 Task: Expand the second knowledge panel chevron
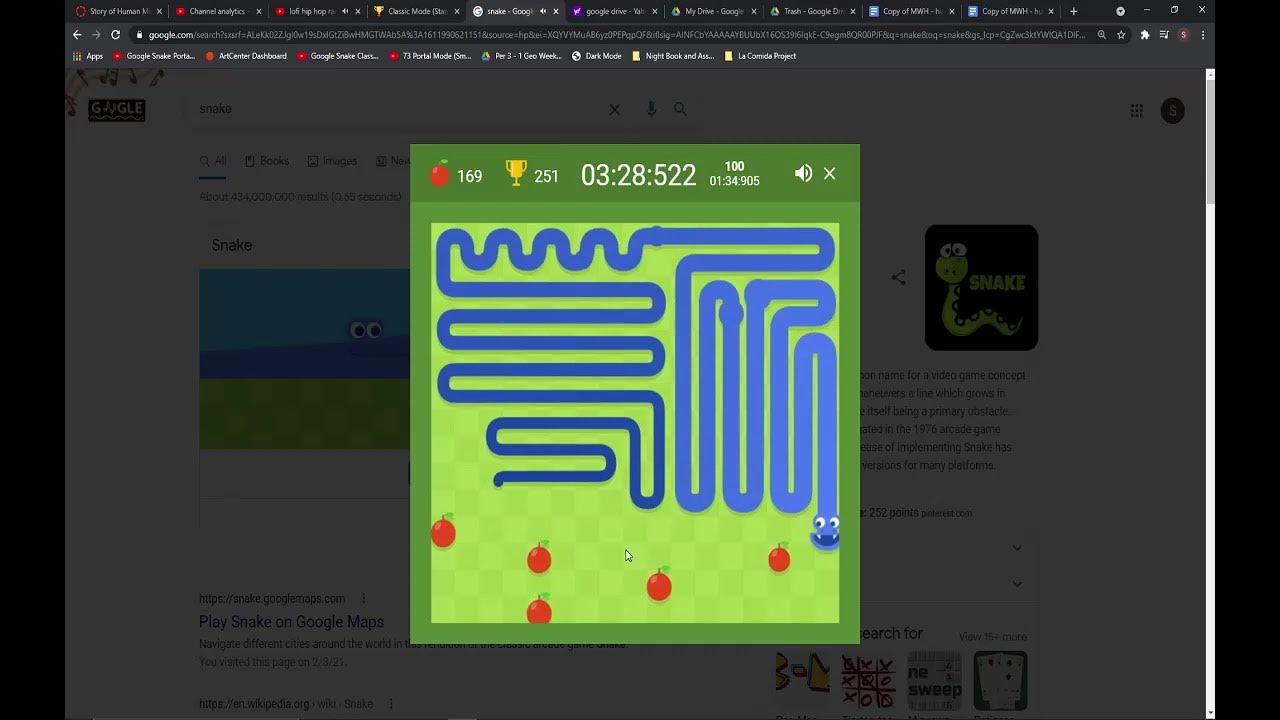1017,584
